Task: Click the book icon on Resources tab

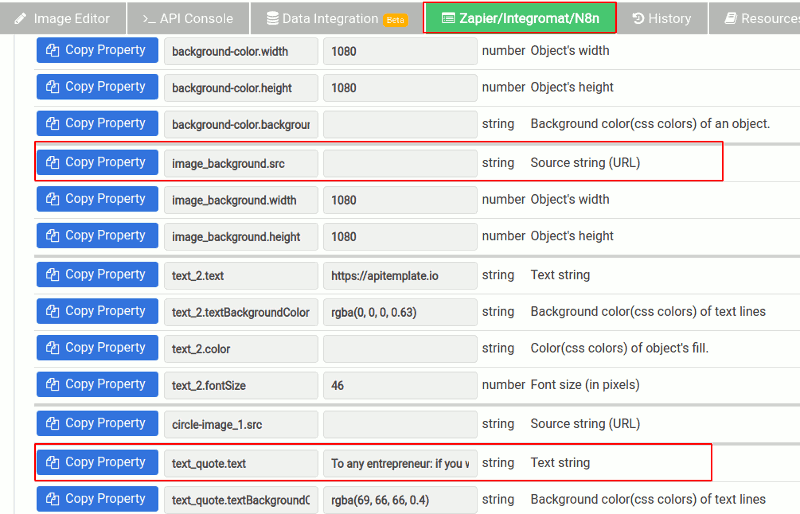Action: coord(731,19)
